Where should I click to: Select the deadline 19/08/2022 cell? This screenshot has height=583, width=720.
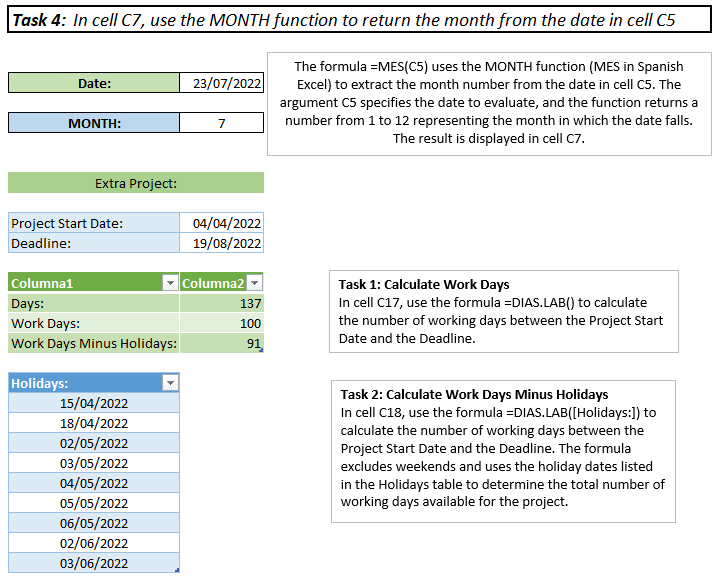(x=221, y=243)
